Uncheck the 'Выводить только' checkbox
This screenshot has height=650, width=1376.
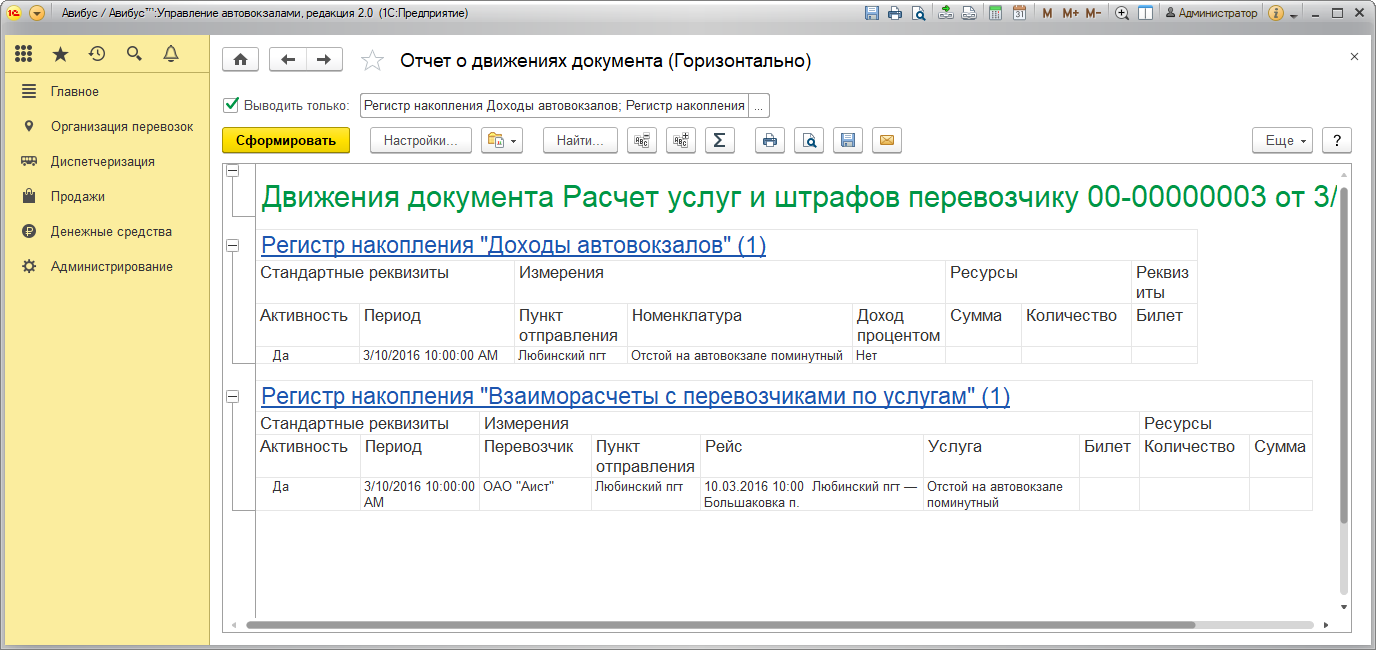pos(231,105)
